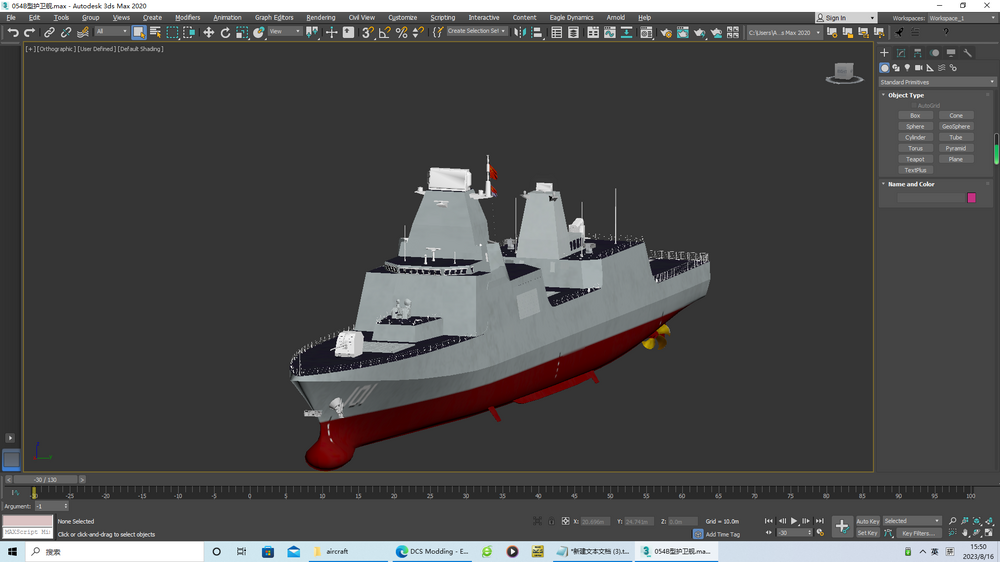Image resolution: width=1000 pixels, height=562 pixels.
Task: Create a Teapot primitive button
Action: pos(915,159)
